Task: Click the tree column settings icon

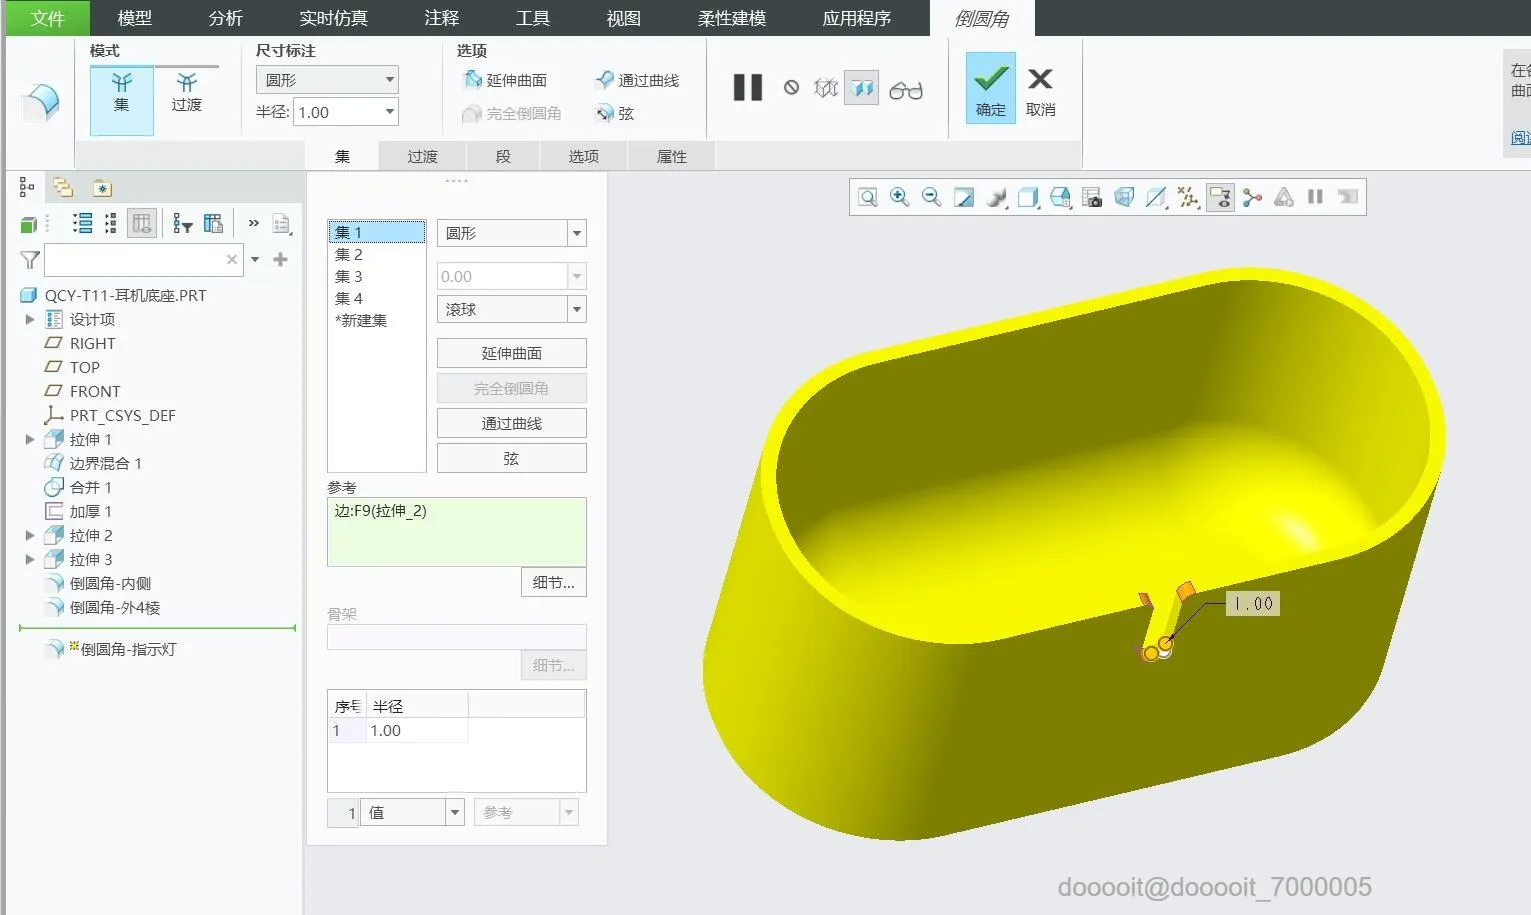Action: click(213, 224)
